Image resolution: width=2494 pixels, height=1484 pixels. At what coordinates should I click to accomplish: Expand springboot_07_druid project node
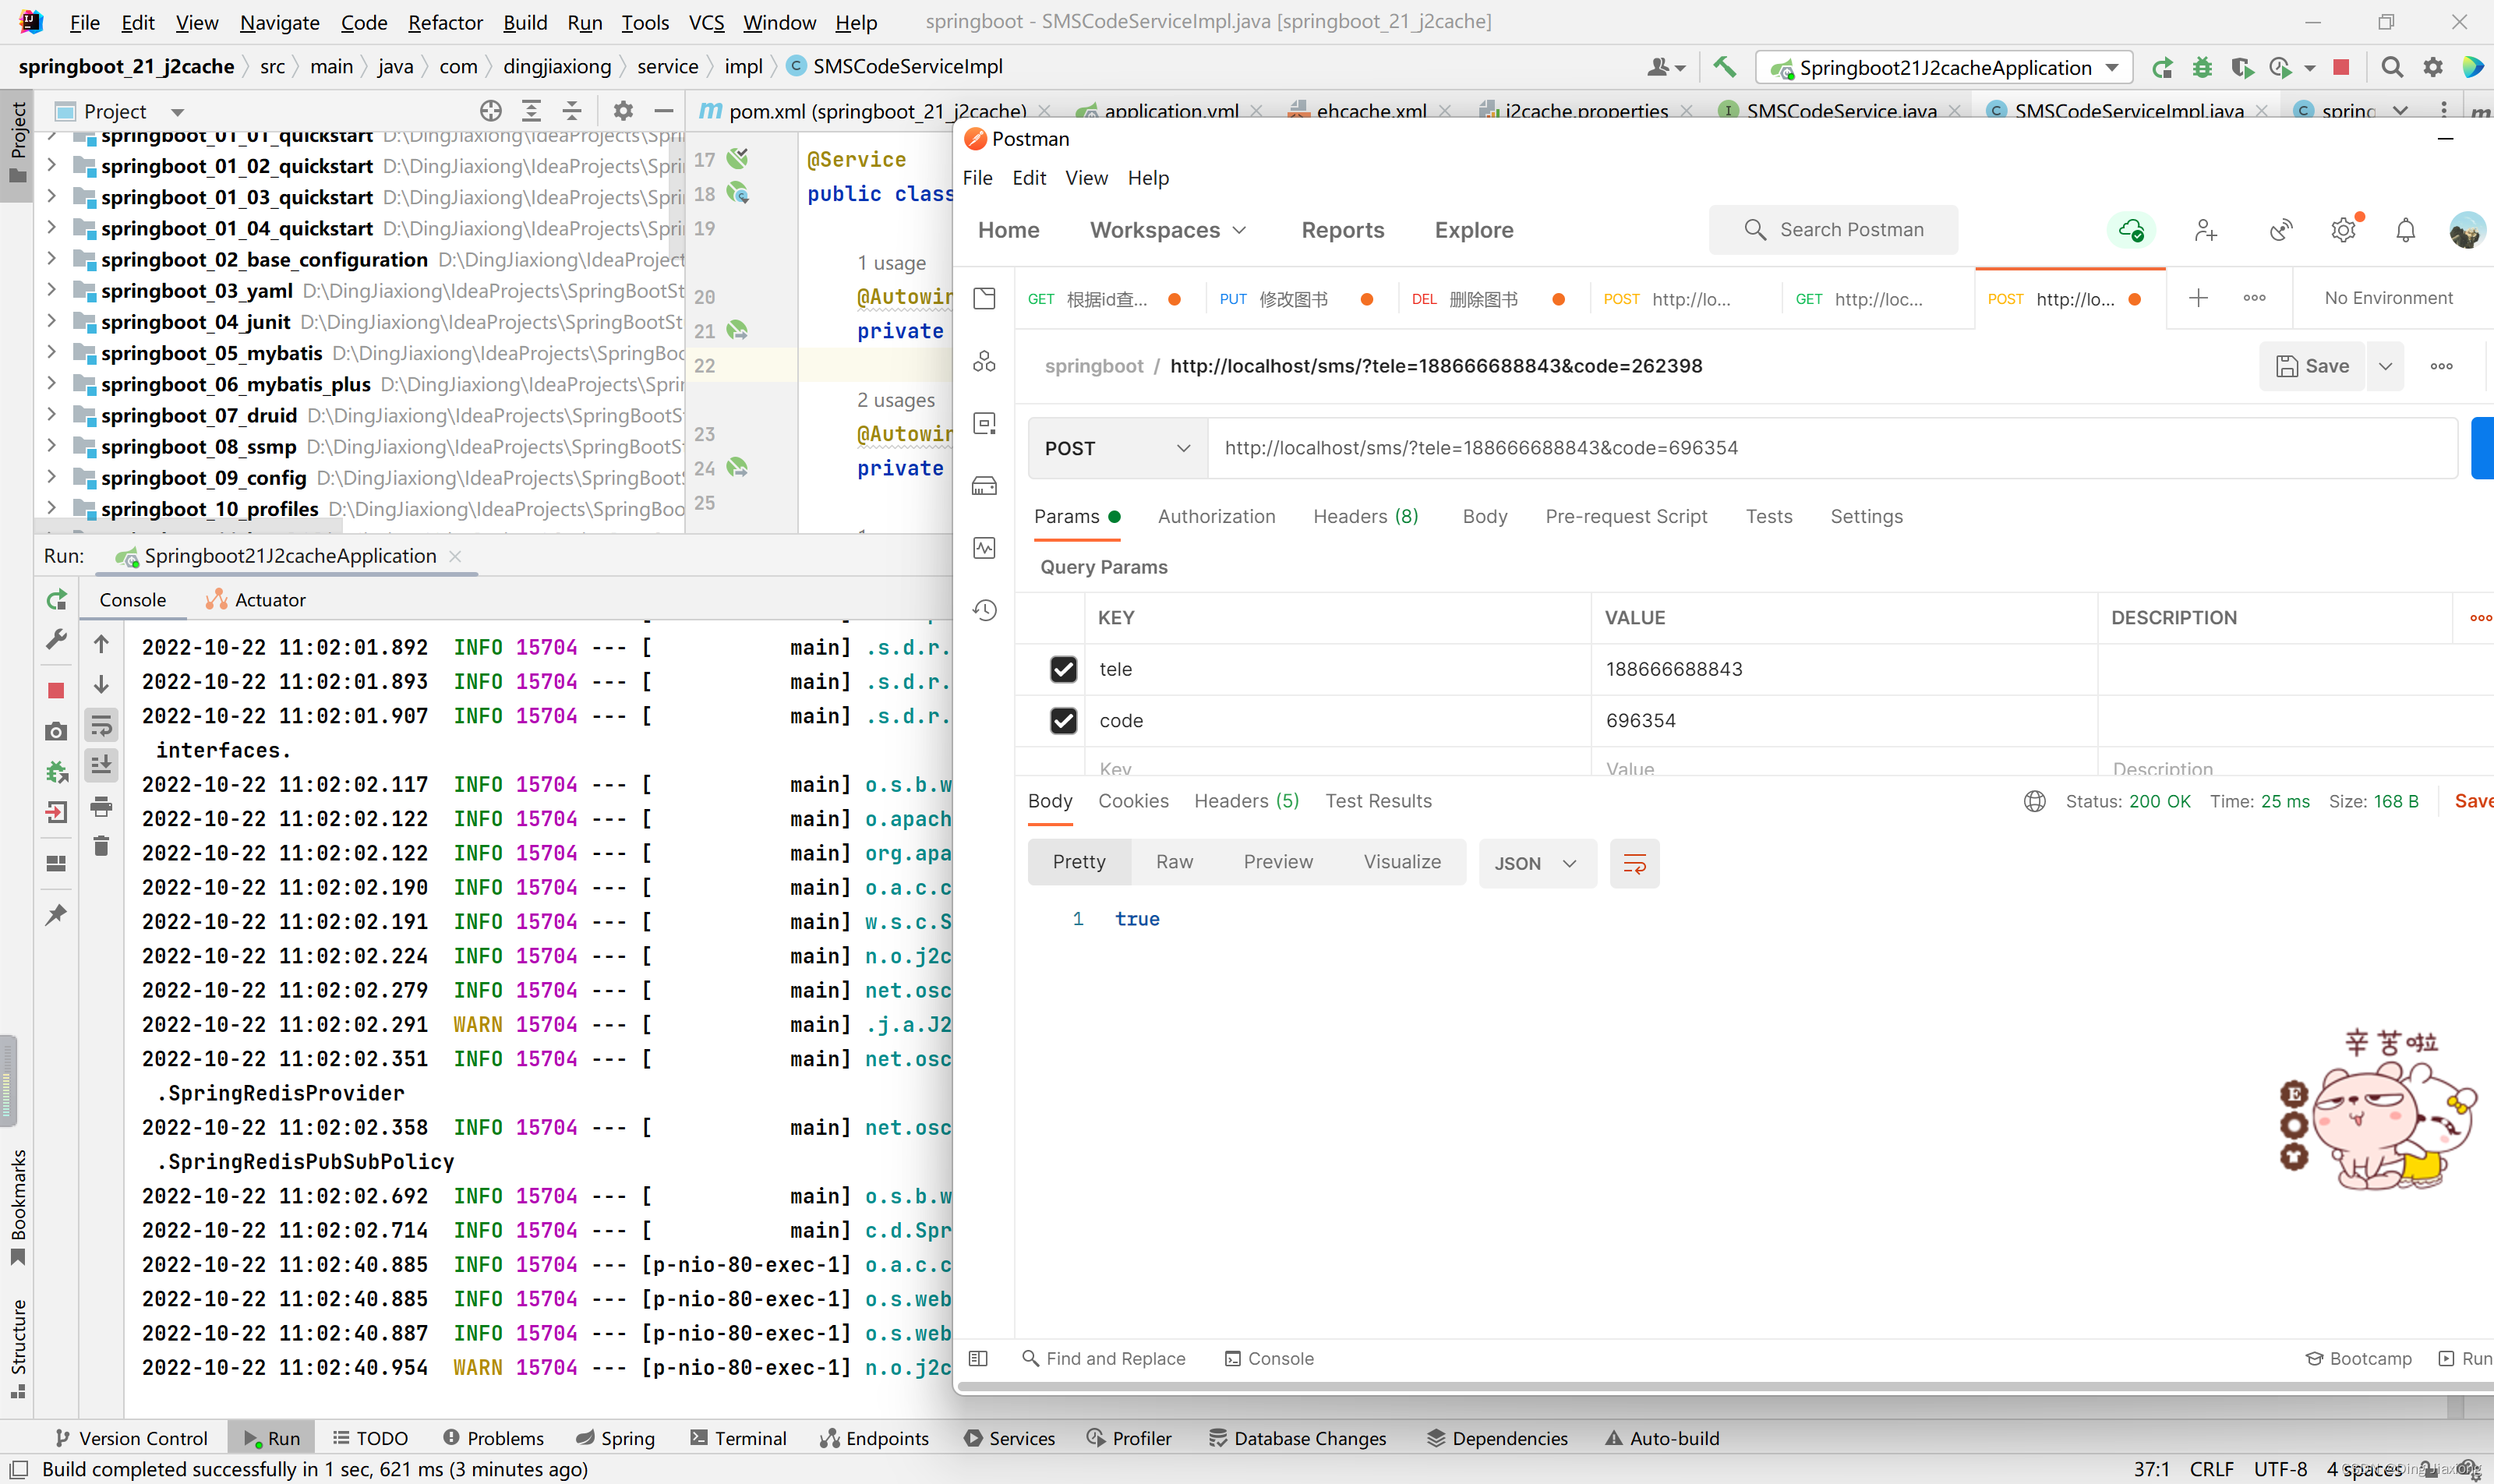(x=51, y=415)
